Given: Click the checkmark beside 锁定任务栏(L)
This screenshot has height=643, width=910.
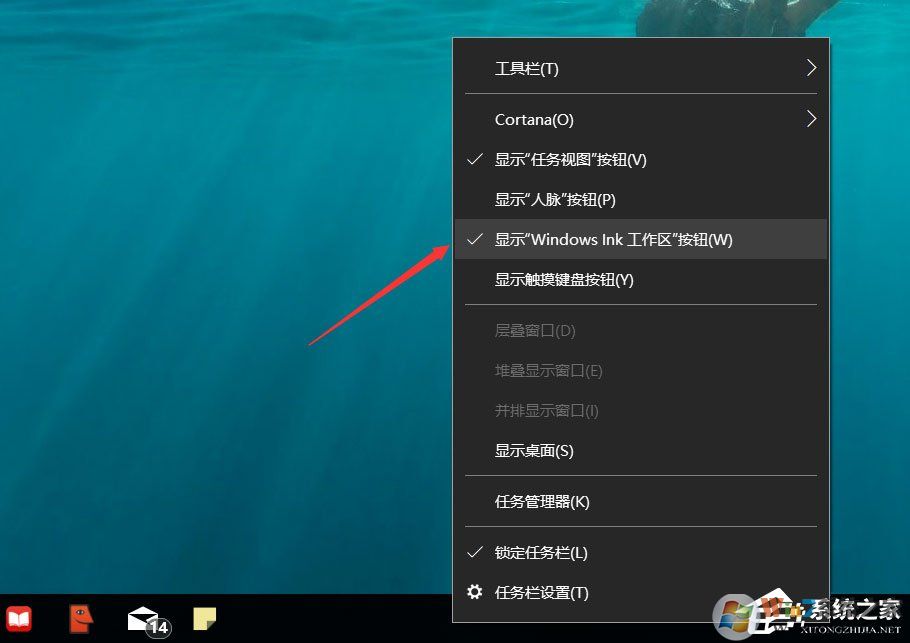Looking at the screenshot, I should pyautogui.click(x=474, y=552).
